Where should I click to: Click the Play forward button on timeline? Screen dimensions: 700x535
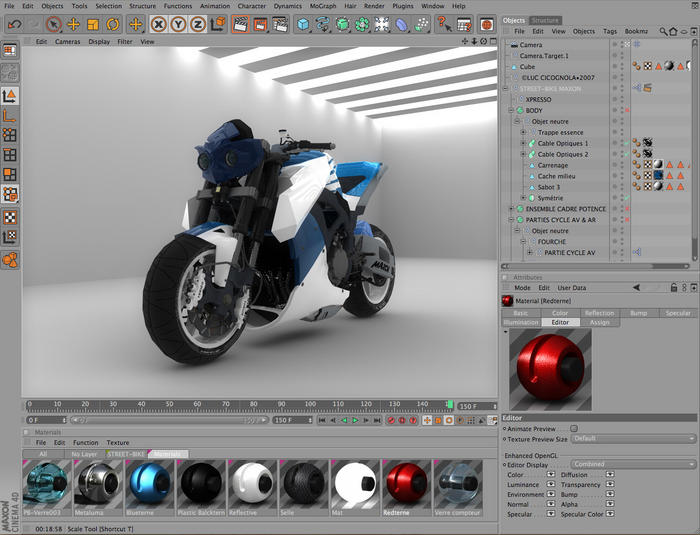(x=355, y=421)
